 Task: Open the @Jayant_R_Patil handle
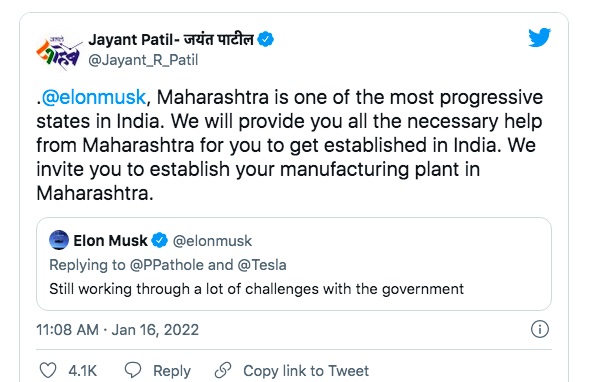pos(143,60)
